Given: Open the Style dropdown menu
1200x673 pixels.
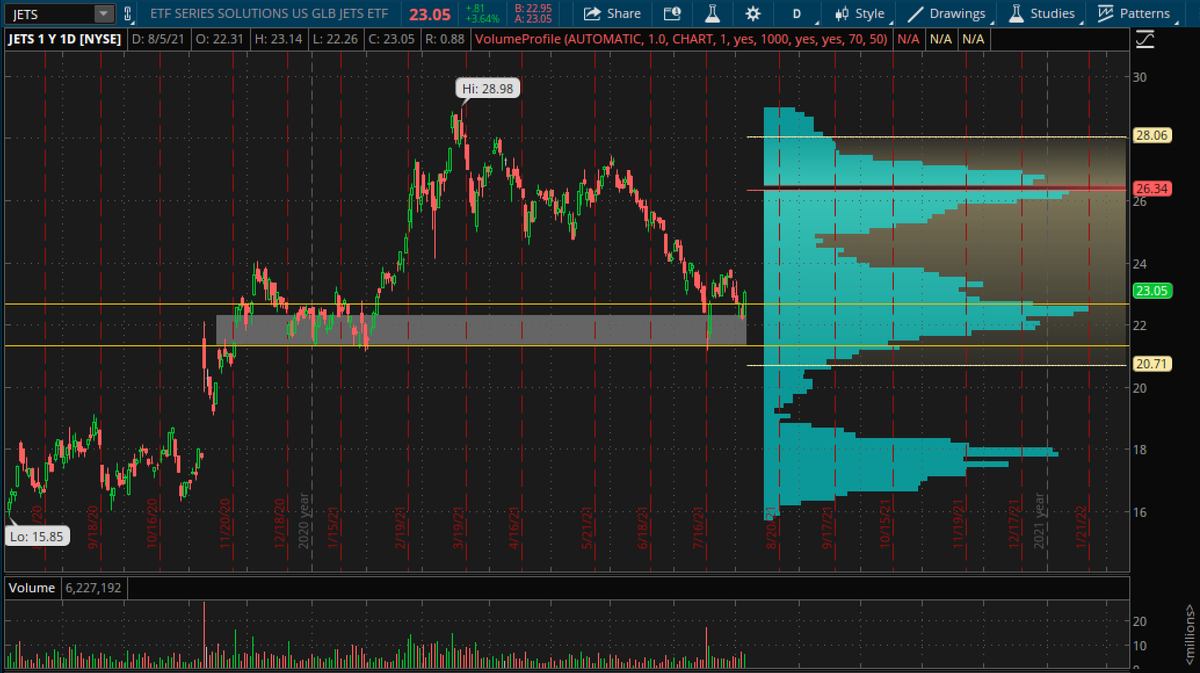Looking at the screenshot, I should tap(859, 14).
